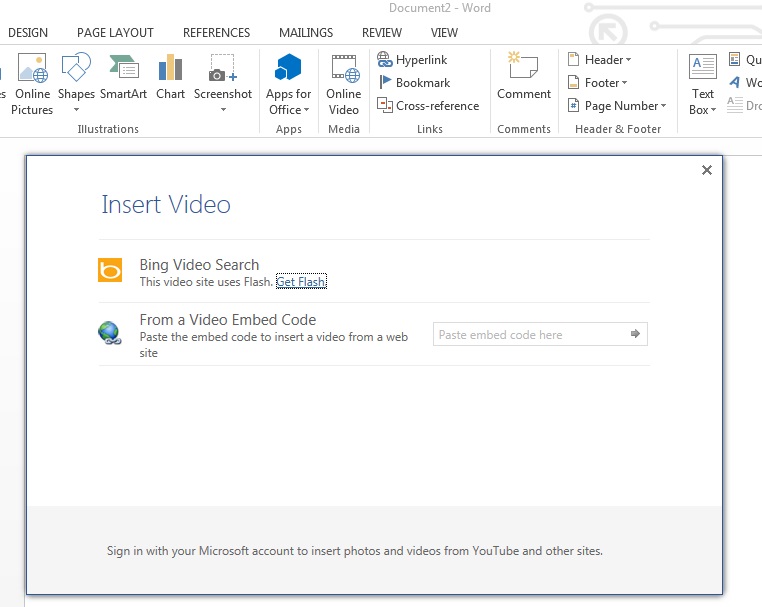Open the Header dropdown
Screen dimensions: 762x607
(600, 60)
